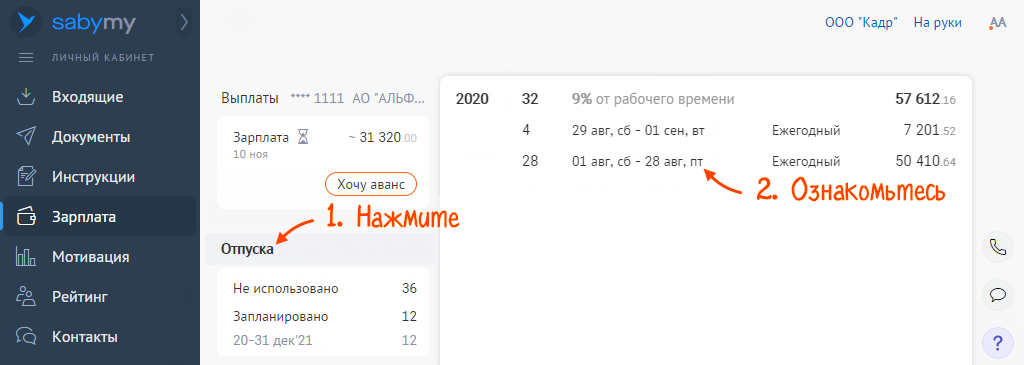Select the Зарплата wallet icon

[x=25, y=217]
